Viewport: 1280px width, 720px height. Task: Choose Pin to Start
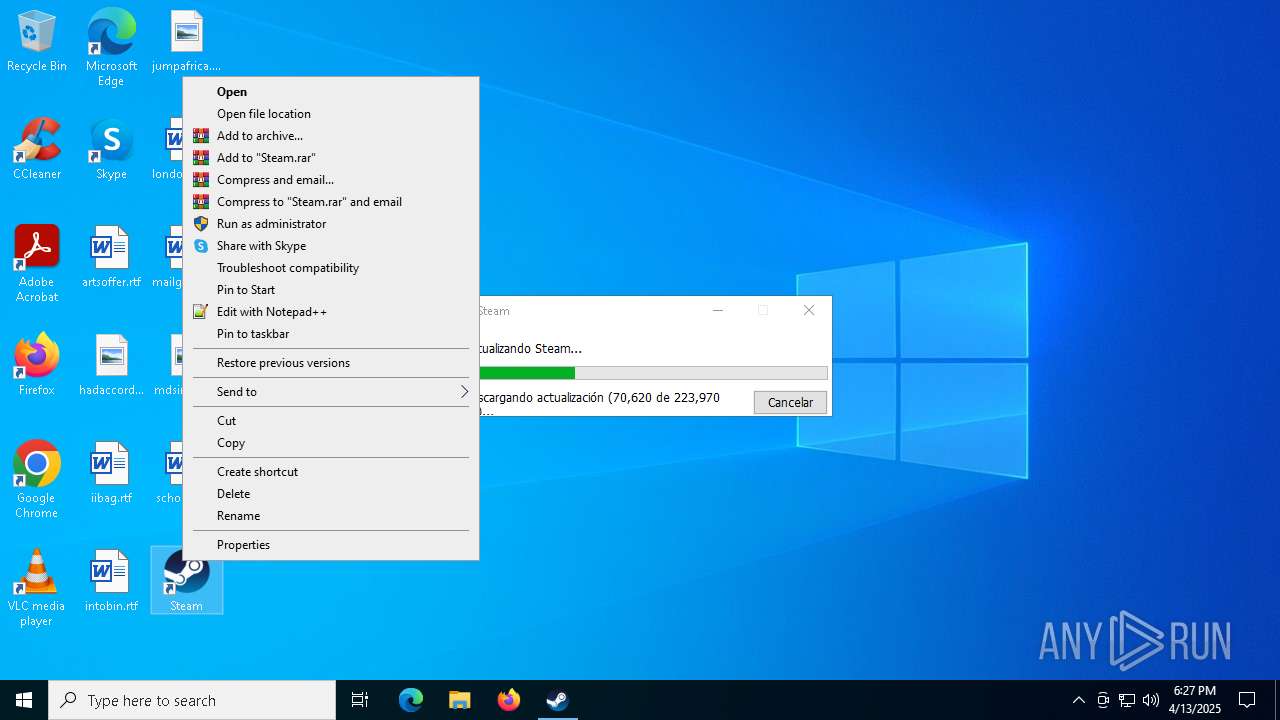pos(331,290)
